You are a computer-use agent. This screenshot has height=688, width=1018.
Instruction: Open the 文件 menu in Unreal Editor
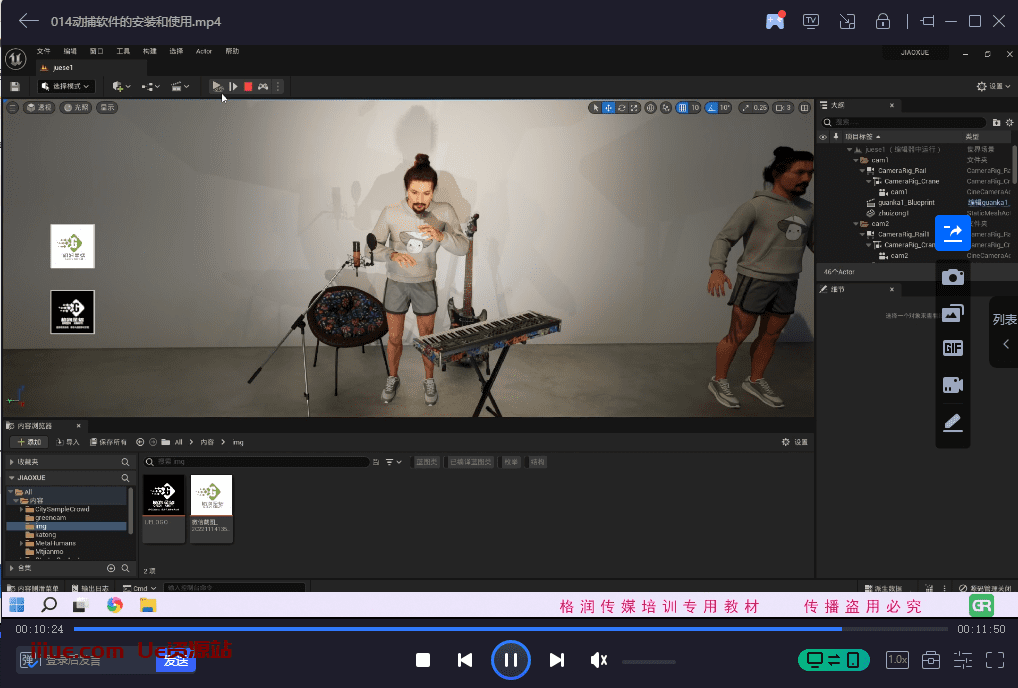coord(43,51)
